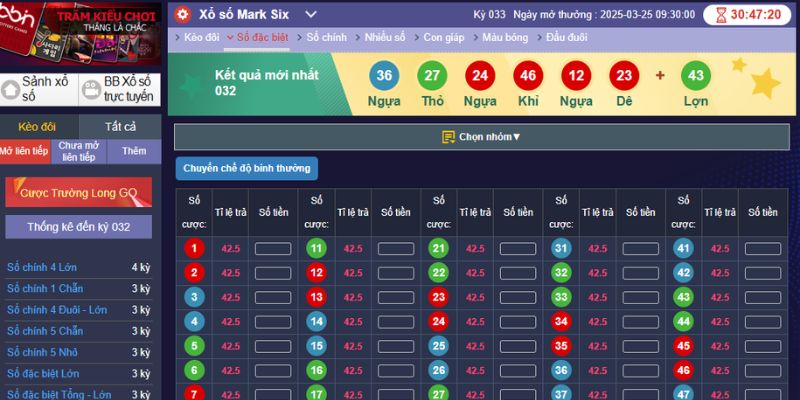
Task: Click 42.5 odds for number 34
Action: [x=597, y=321]
